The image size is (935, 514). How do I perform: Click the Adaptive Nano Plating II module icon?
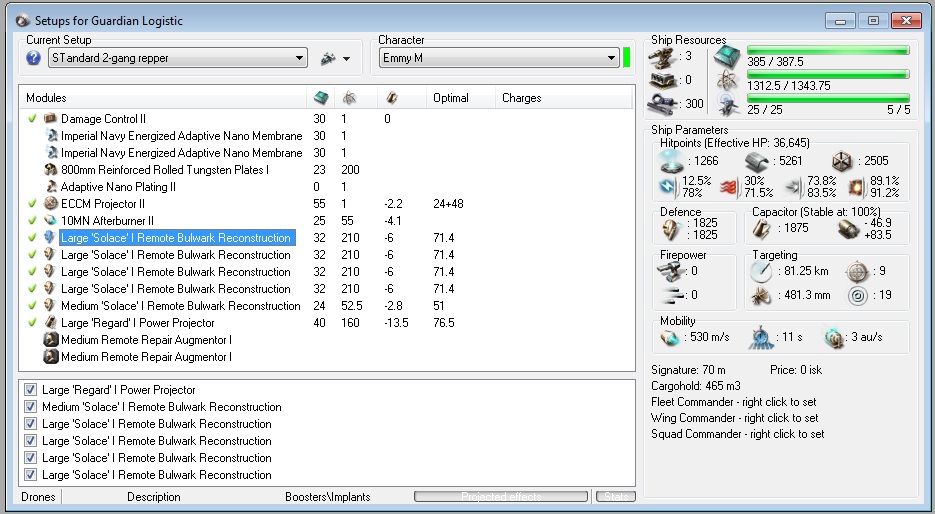click(x=50, y=187)
